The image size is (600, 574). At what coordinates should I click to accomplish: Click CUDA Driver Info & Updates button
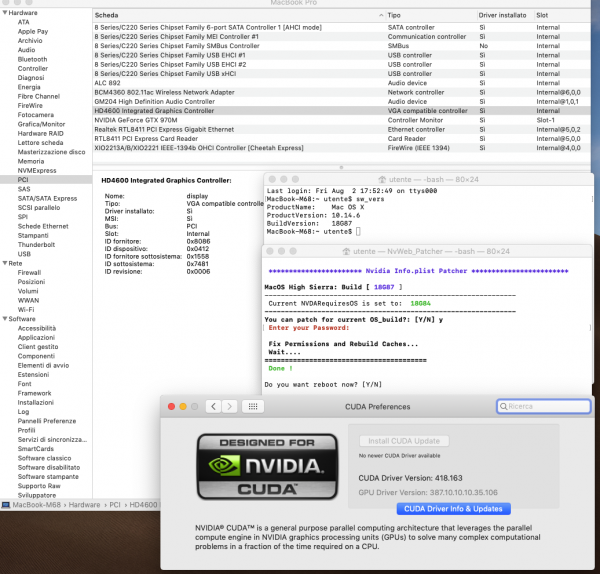tap(453, 509)
